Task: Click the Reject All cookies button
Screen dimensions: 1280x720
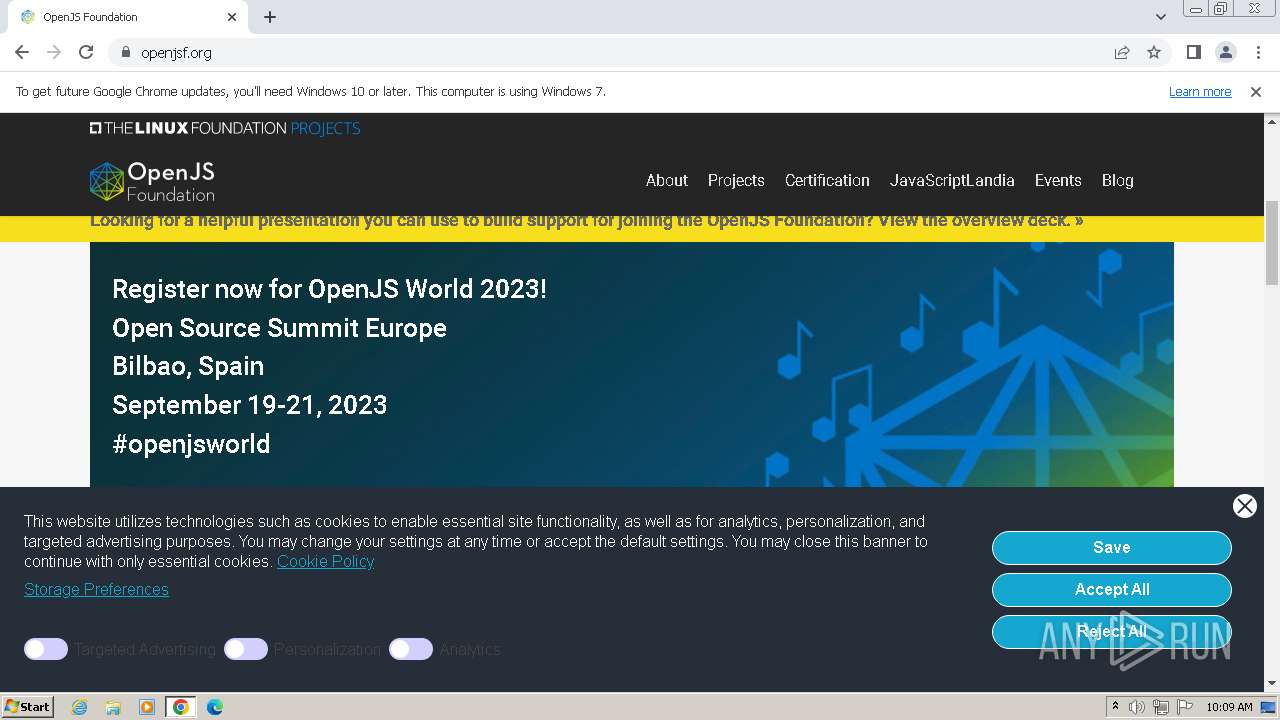Action: pyautogui.click(x=1111, y=631)
